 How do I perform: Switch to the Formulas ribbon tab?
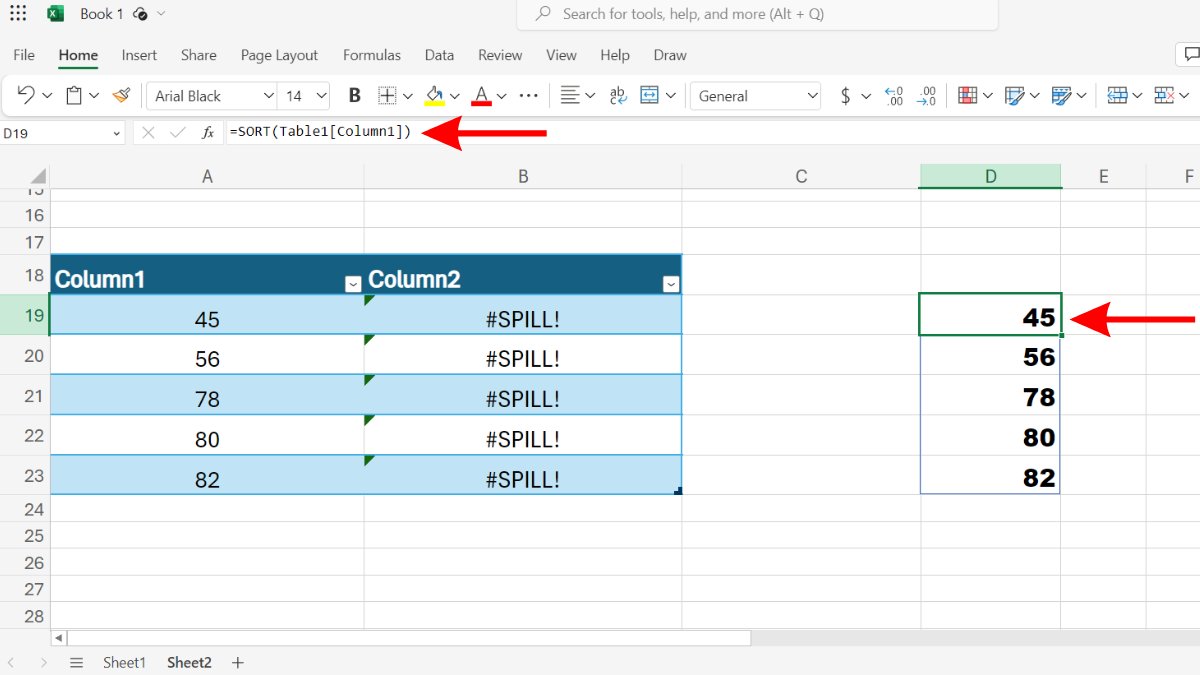coord(371,55)
